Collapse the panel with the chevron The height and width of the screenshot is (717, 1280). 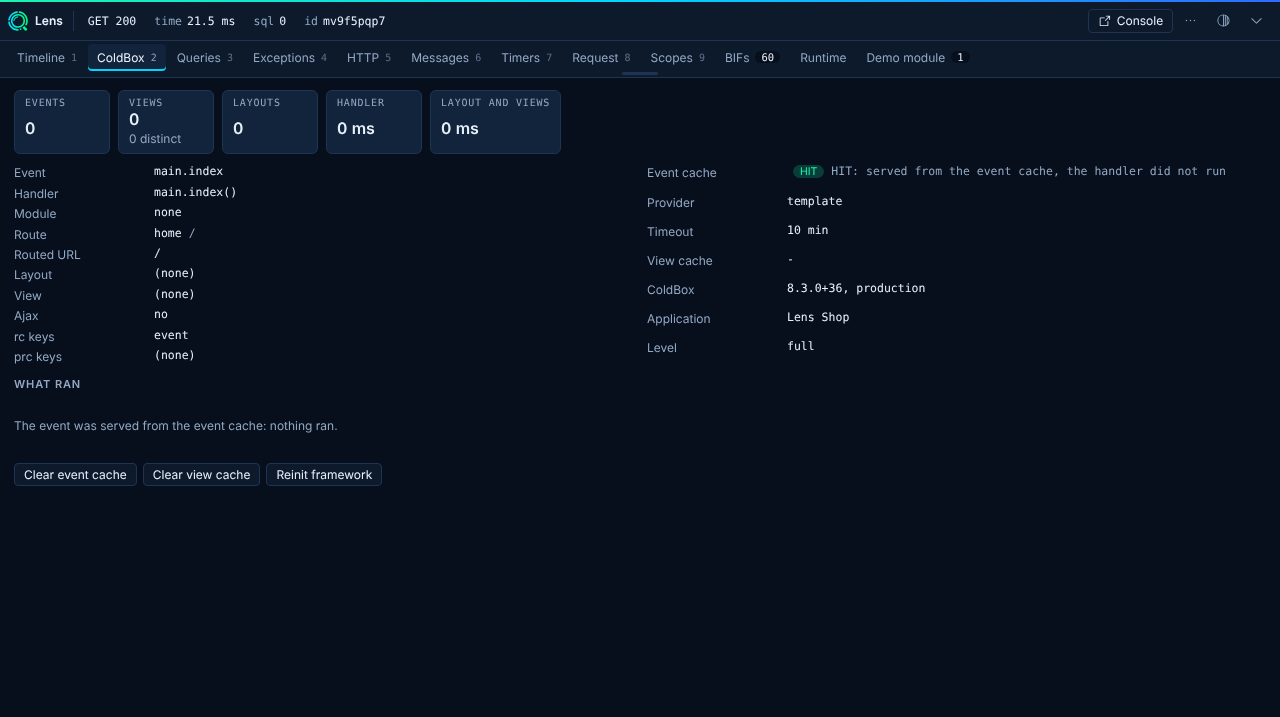(x=1256, y=21)
